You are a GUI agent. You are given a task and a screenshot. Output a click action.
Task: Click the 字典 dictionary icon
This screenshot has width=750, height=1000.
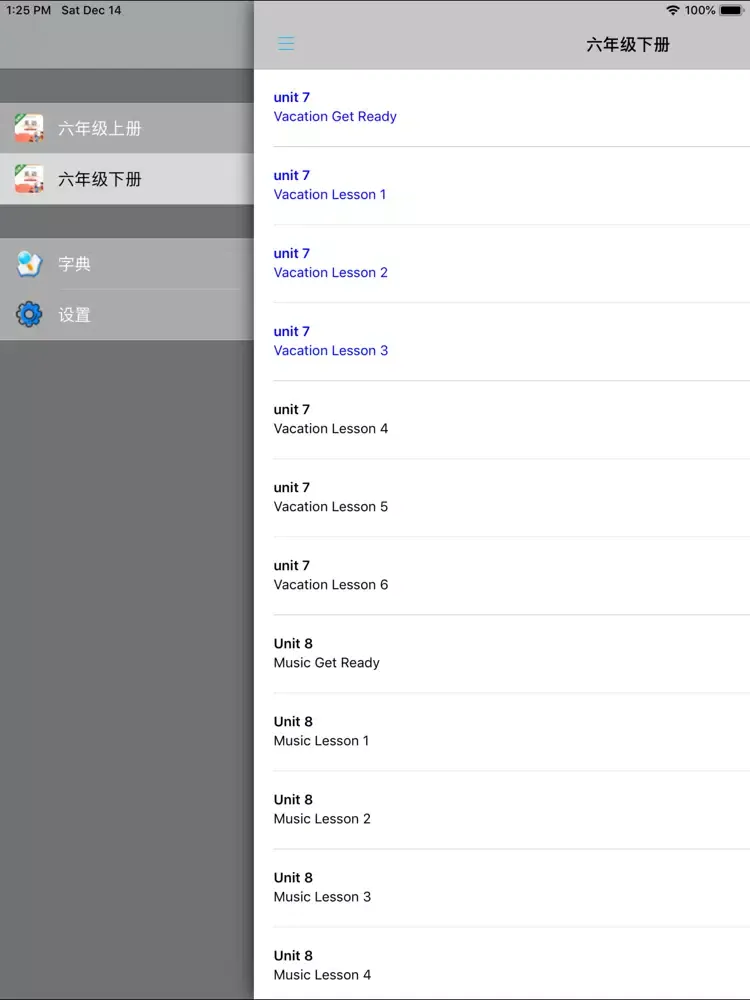point(29,263)
